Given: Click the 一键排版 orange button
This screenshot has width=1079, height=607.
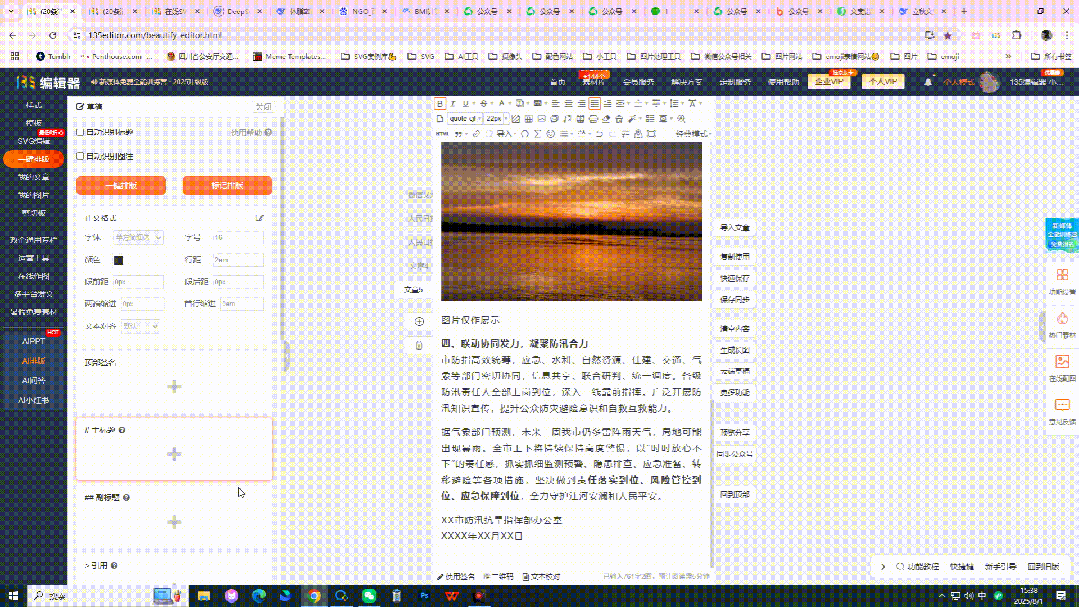Looking at the screenshot, I should pyautogui.click(x=121, y=184).
